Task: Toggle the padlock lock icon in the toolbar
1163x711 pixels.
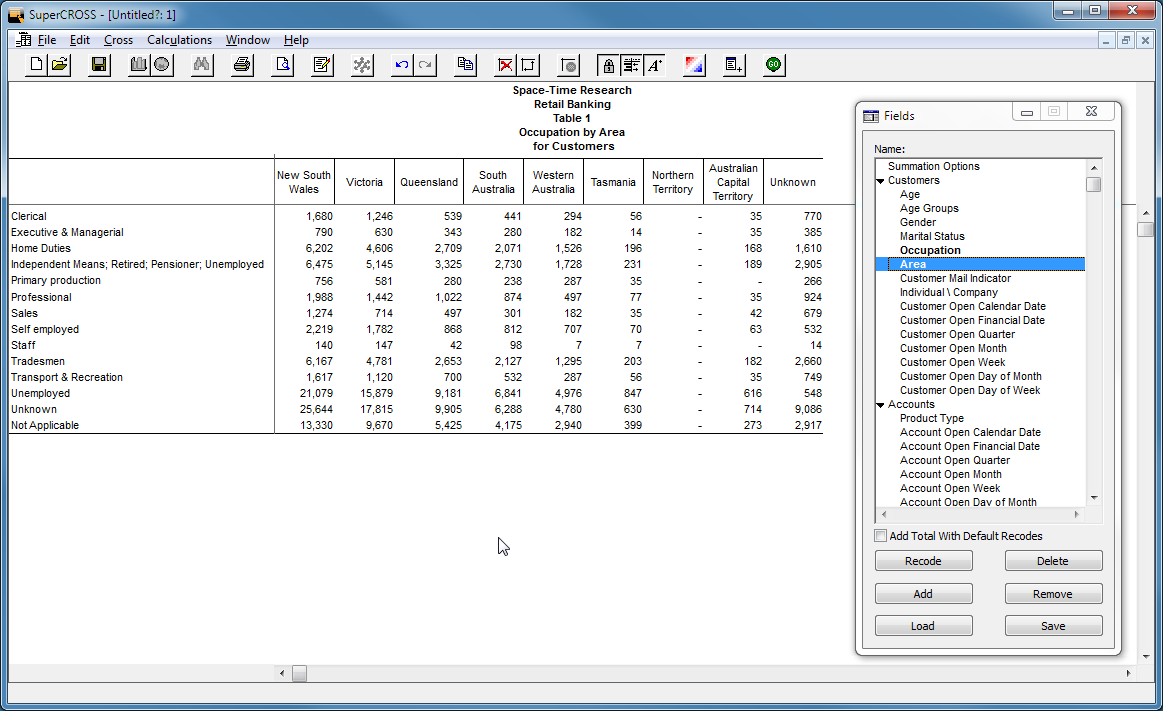Action: point(608,65)
